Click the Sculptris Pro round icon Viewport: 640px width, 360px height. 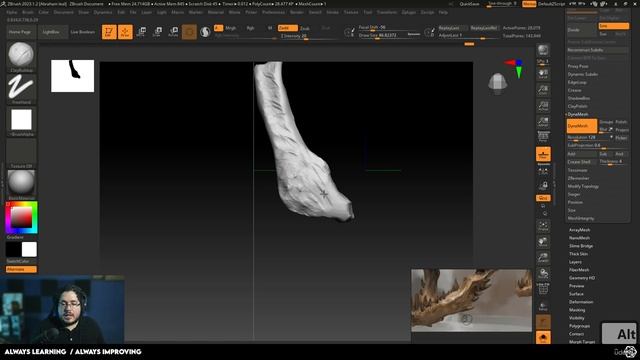click(205, 32)
